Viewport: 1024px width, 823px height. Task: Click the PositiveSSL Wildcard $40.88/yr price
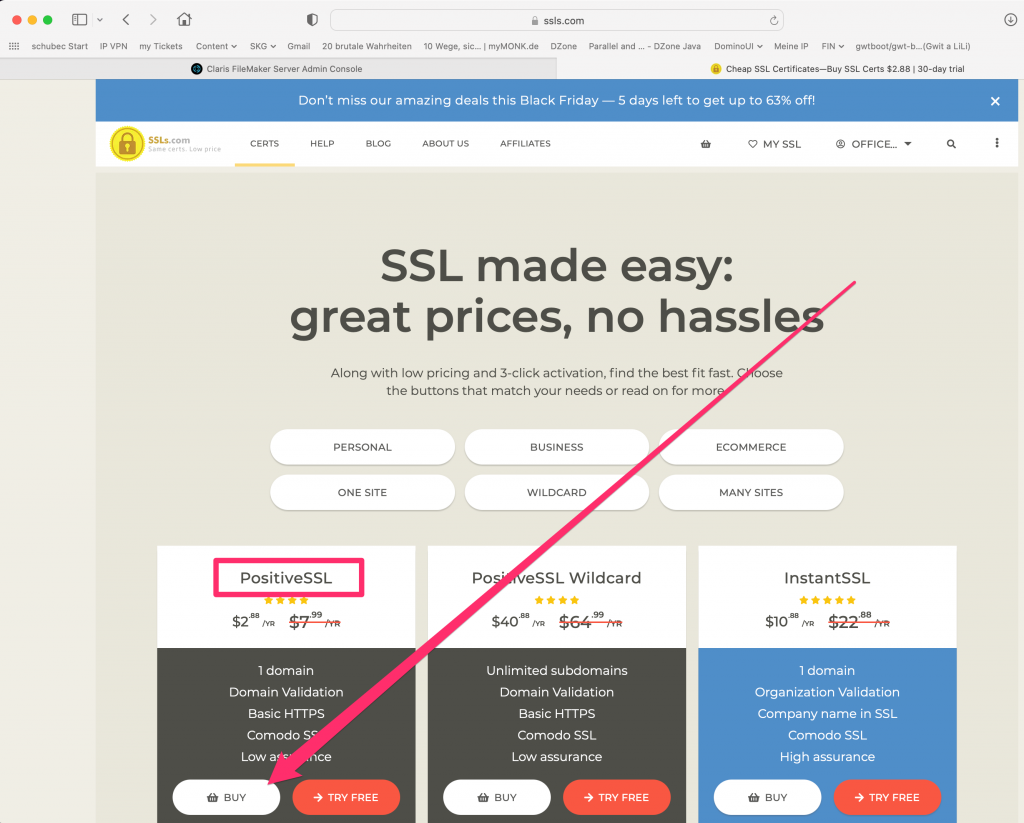tap(519, 621)
